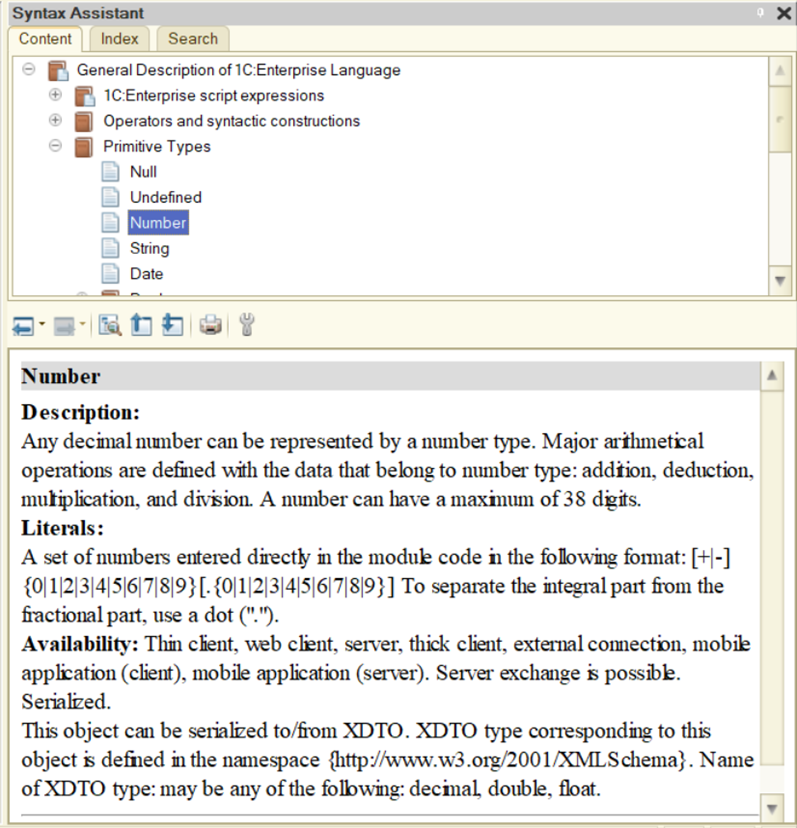Click the find-in-page magnifier icon
This screenshot has width=797, height=828.
pos(110,326)
